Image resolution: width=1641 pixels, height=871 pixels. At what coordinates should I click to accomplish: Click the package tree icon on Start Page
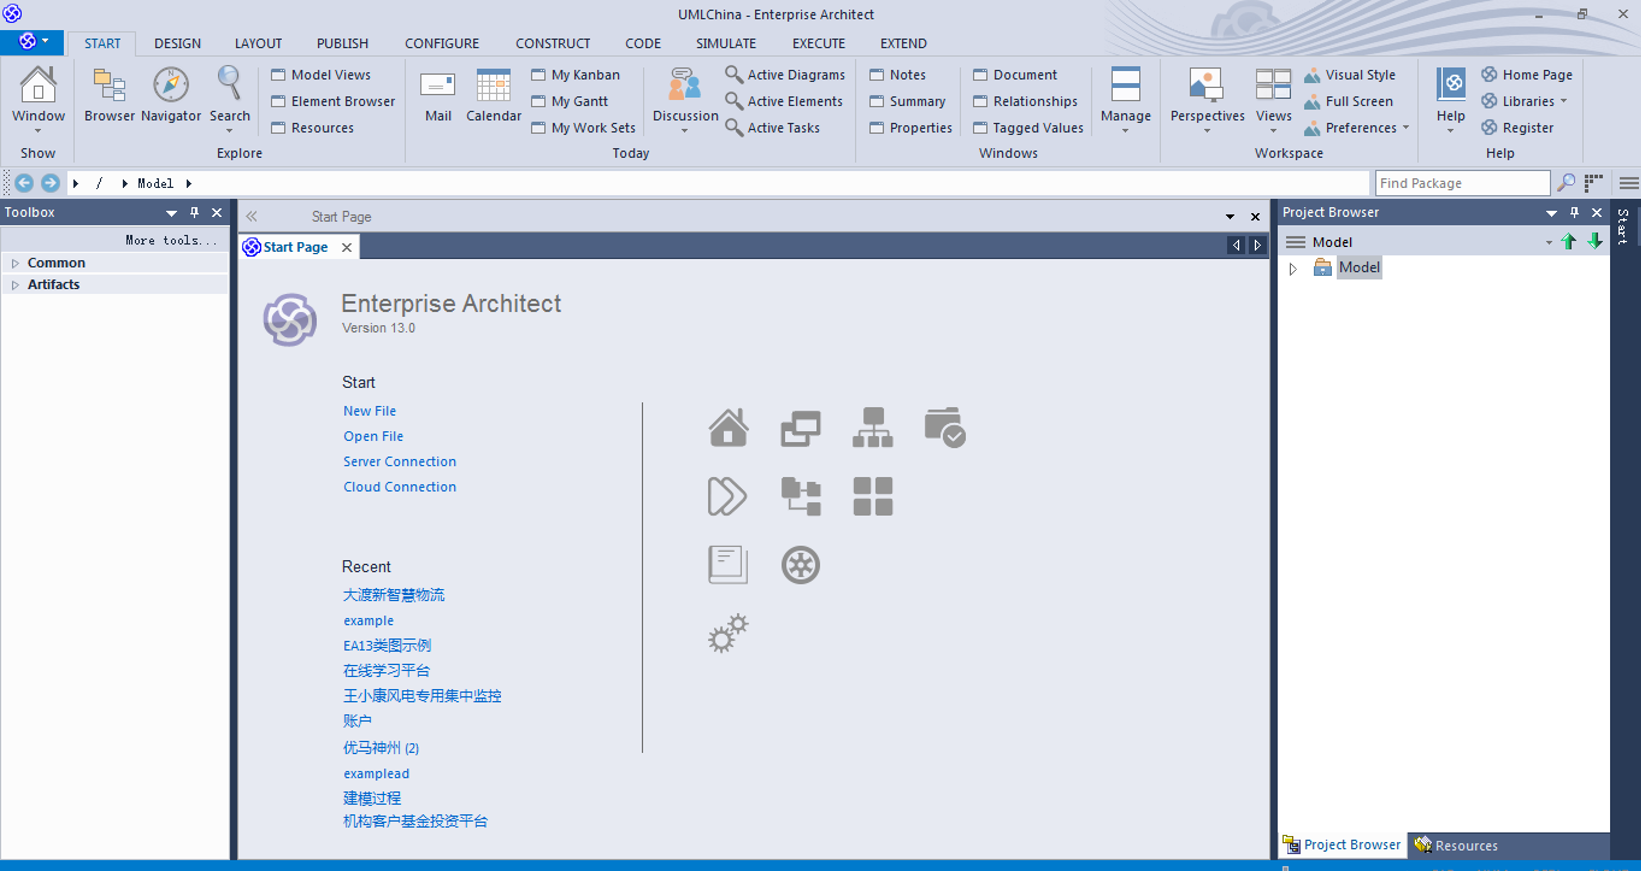coord(801,496)
